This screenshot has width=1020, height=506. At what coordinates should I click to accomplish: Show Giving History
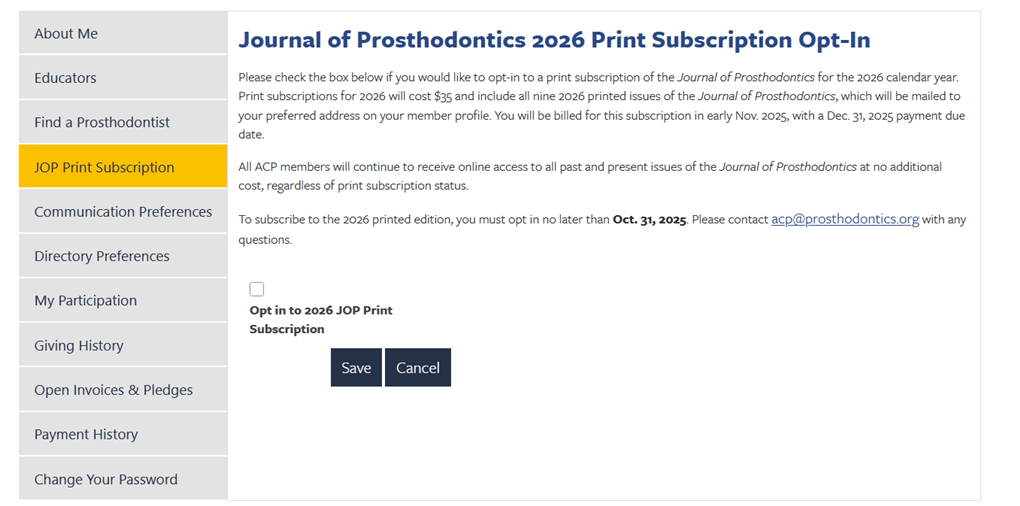pos(79,345)
